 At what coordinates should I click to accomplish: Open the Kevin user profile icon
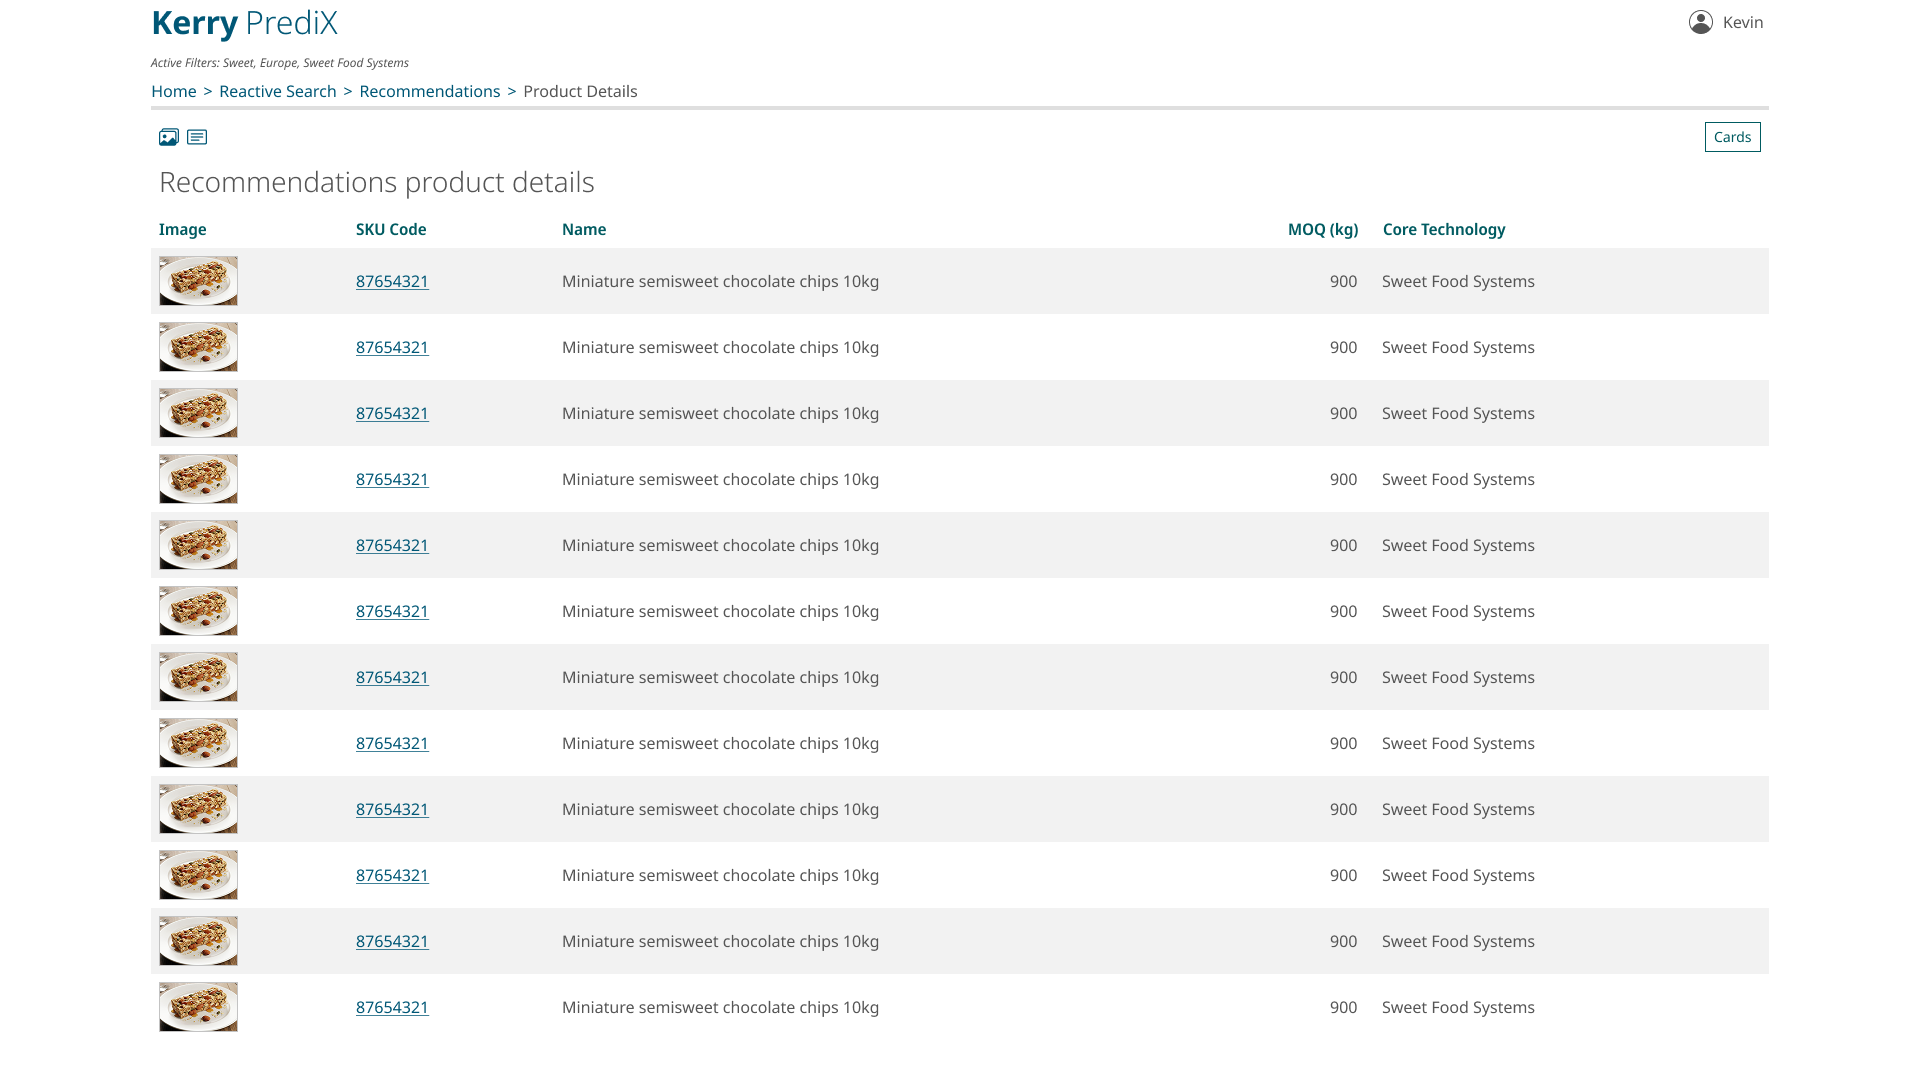coord(1699,22)
